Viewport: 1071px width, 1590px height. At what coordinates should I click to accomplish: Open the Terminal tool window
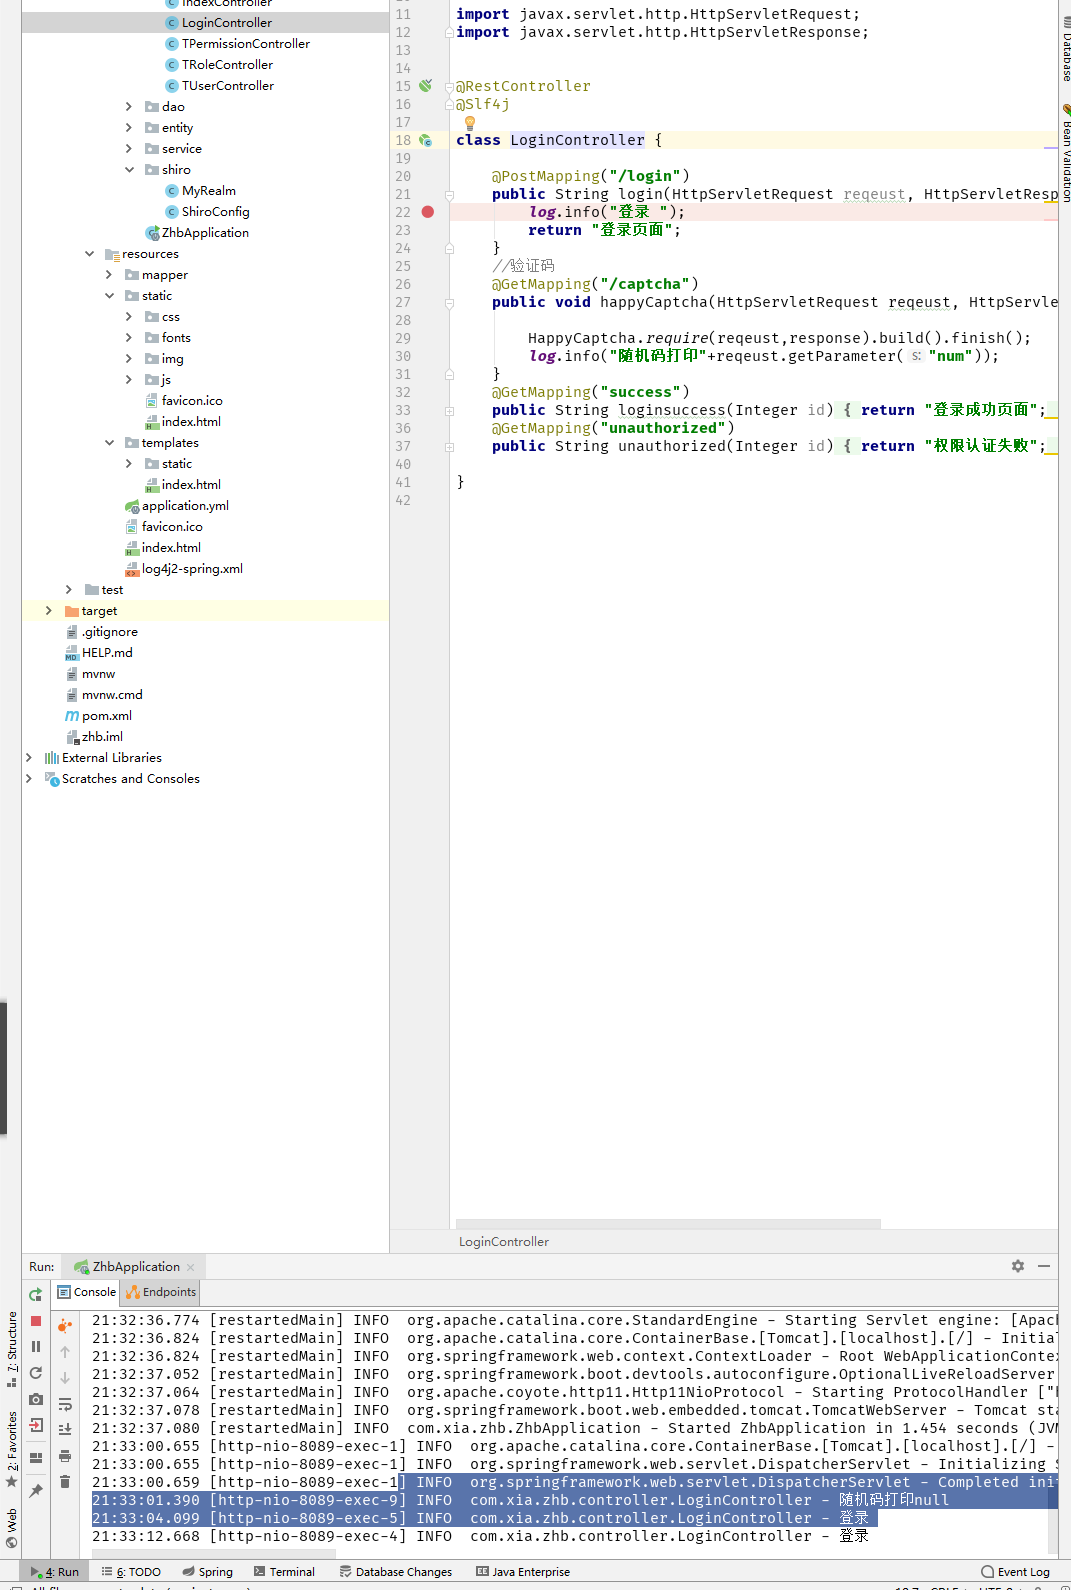pyautogui.click(x=285, y=1572)
